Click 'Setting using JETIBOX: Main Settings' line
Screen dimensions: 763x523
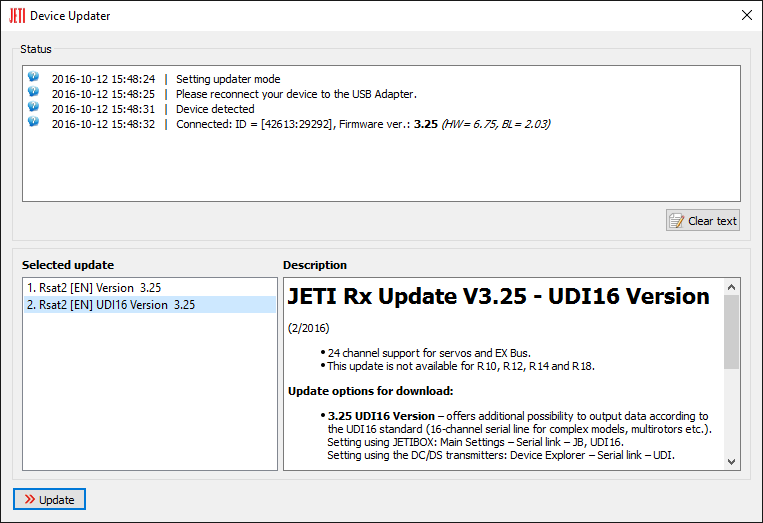(475, 442)
